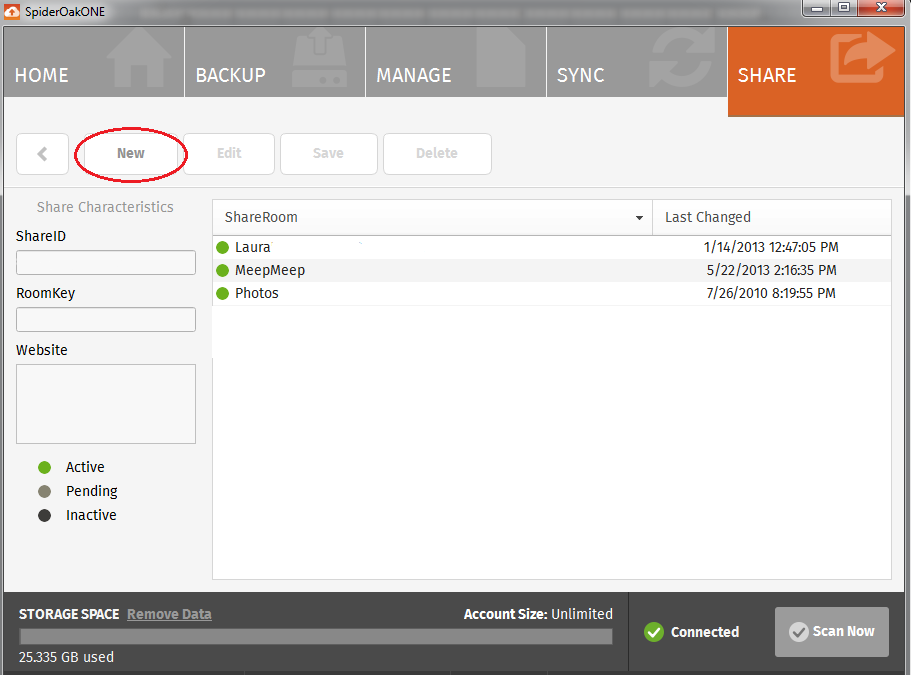Image resolution: width=911 pixels, height=675 pixels.
Task: Click the Save button
Action: coord(328,154)
